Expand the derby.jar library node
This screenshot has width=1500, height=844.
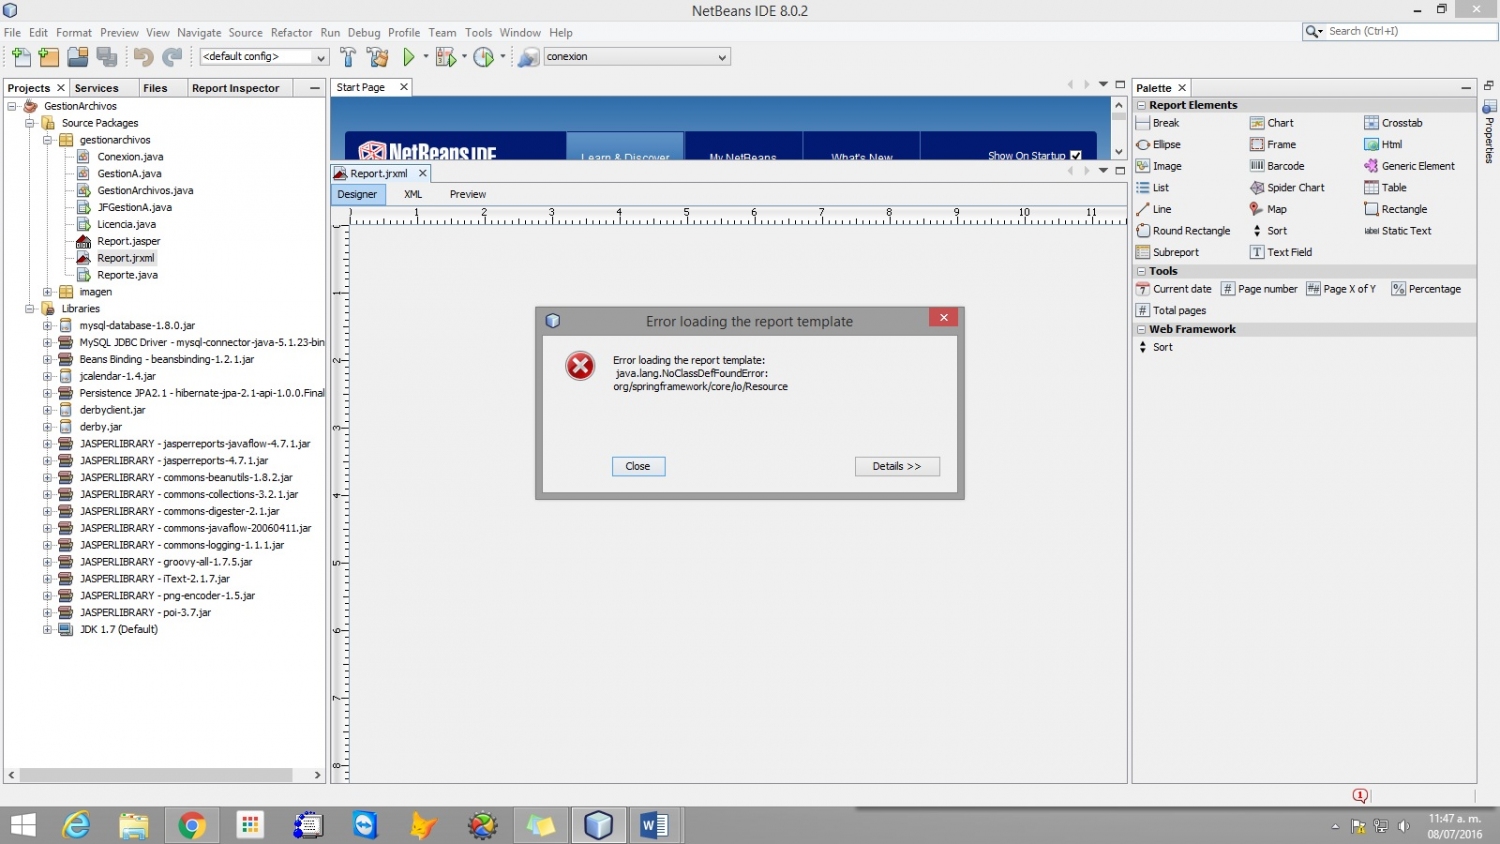tap(47, 427)
